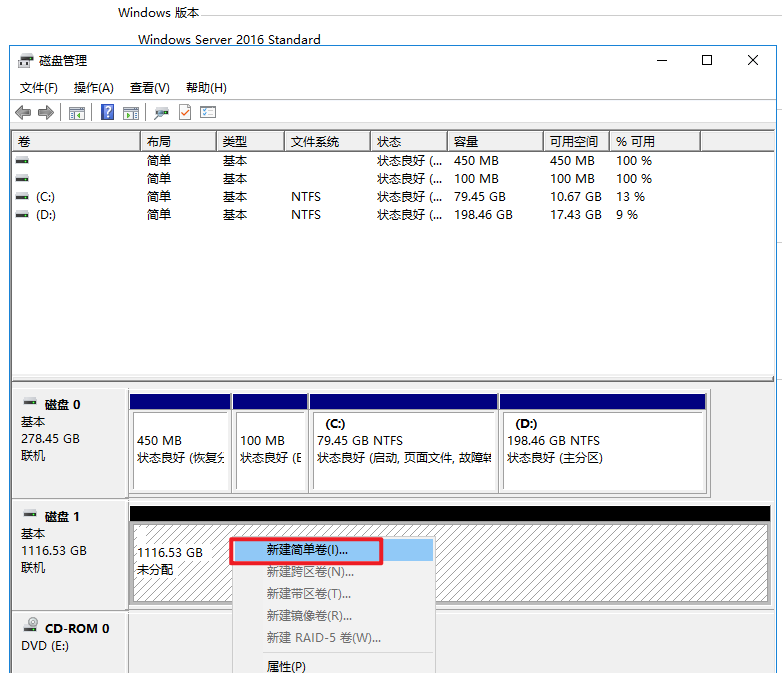Select 属性(P) in the context menu
782x673 pixels.
click(x=286, y=666)
